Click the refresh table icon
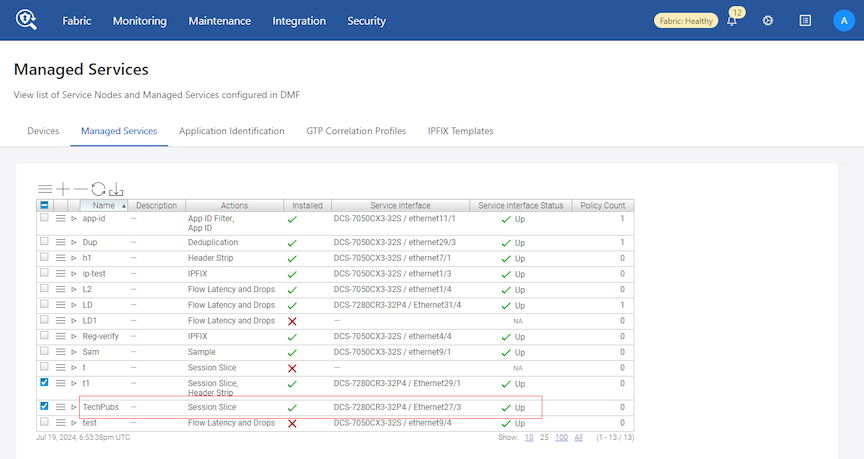The image size is (864, 459). (98, 190)
